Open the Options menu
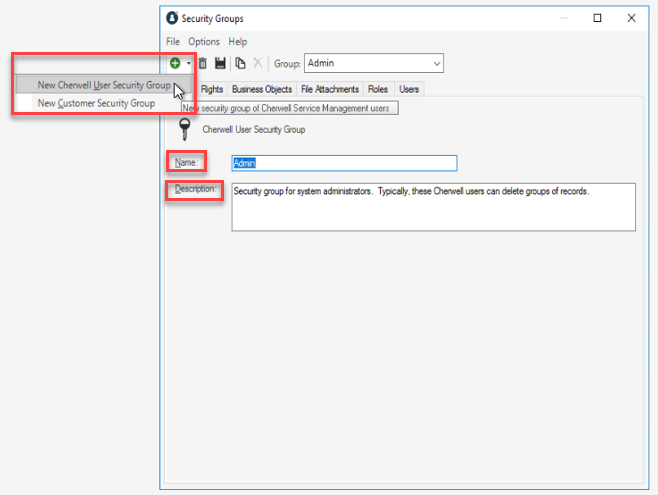Screen dimensions: 658x495 click(204, 42)
